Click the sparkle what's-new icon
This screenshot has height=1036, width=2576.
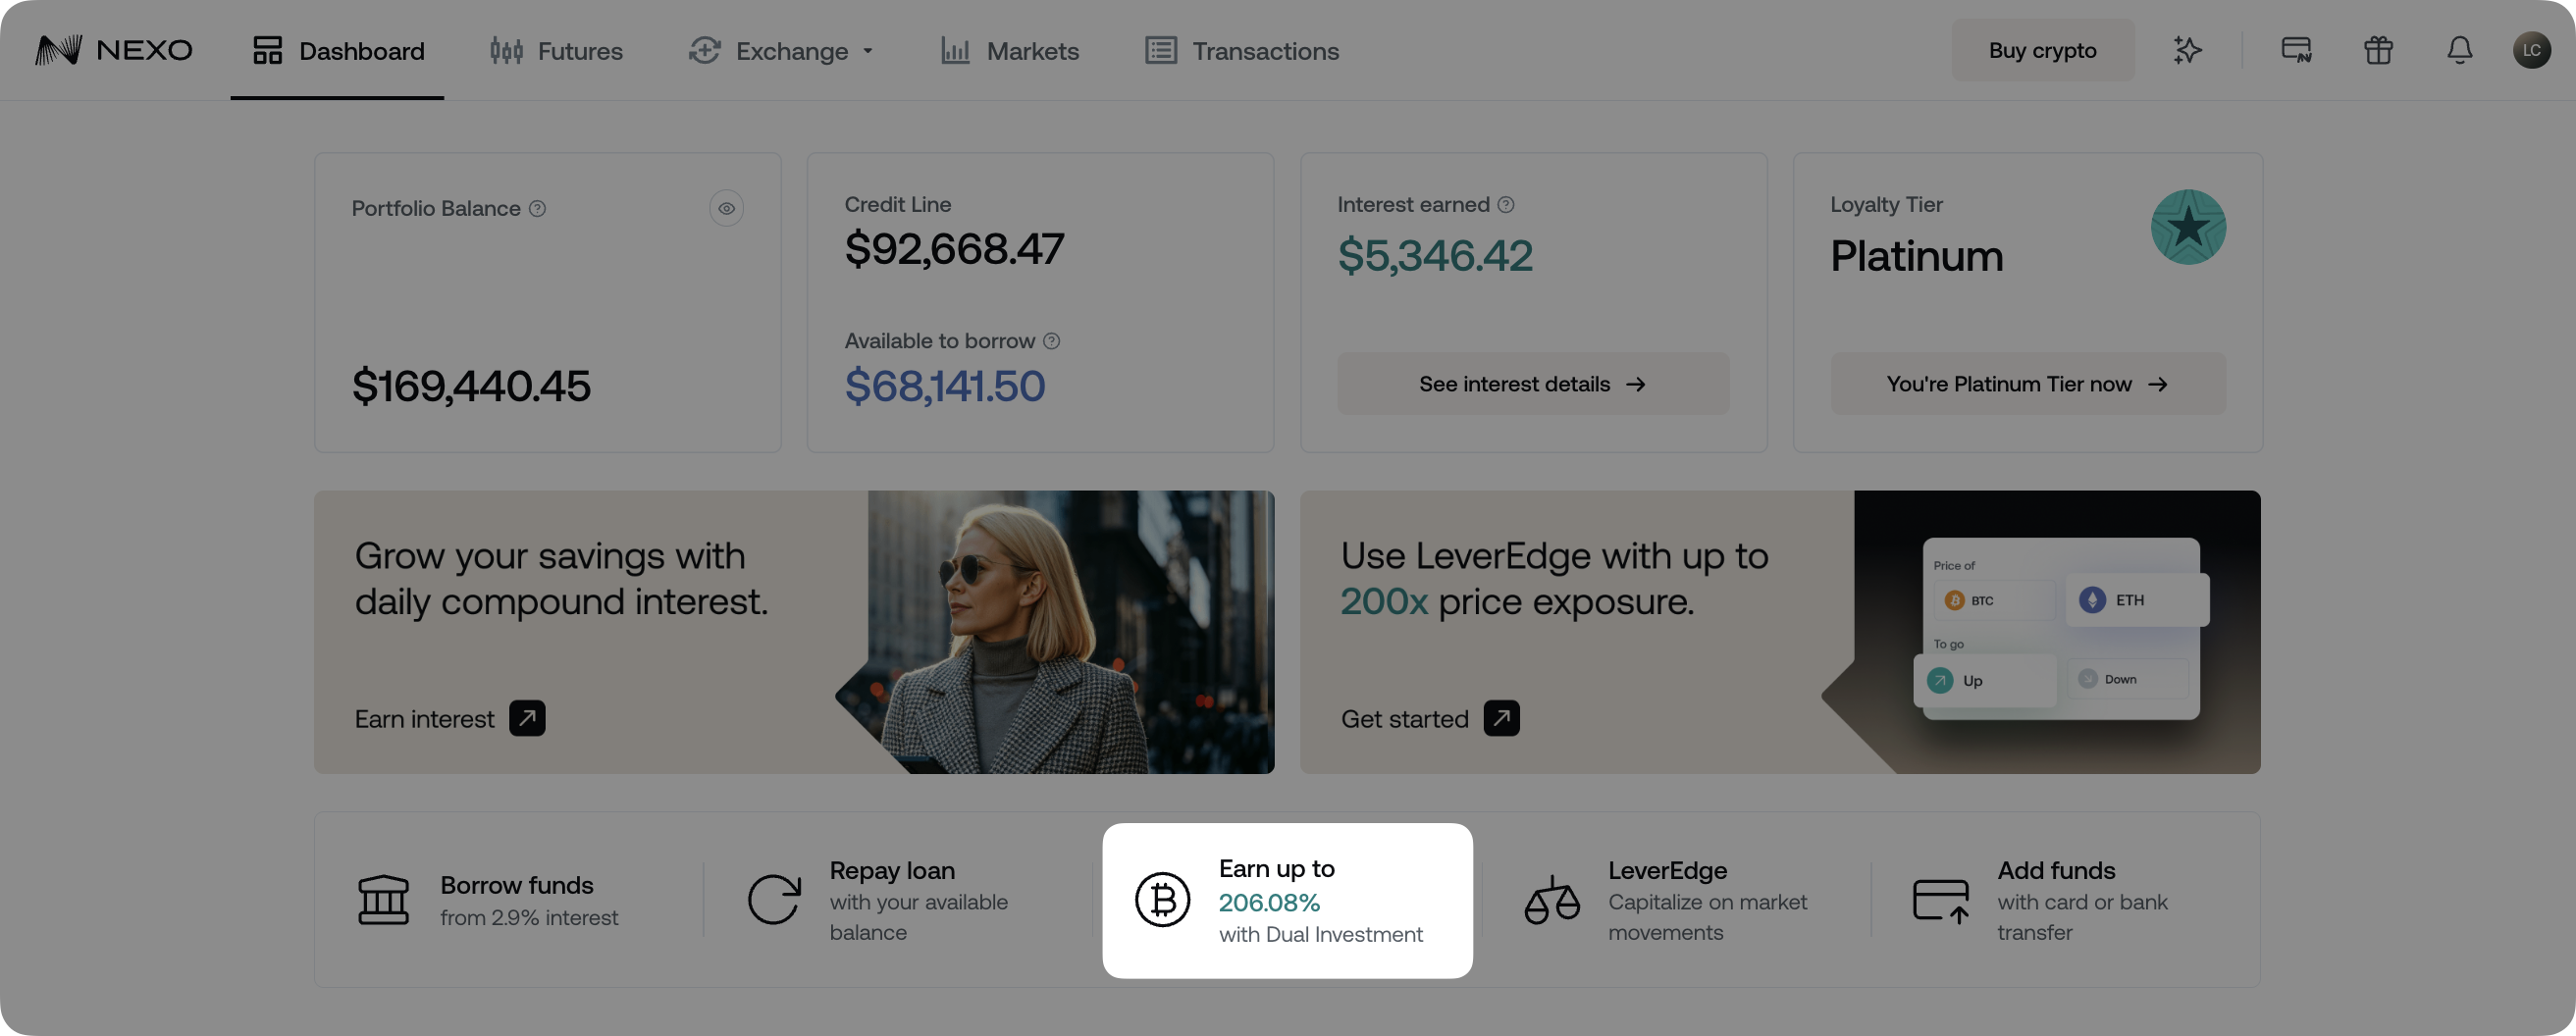click(x=2187, y=50)
